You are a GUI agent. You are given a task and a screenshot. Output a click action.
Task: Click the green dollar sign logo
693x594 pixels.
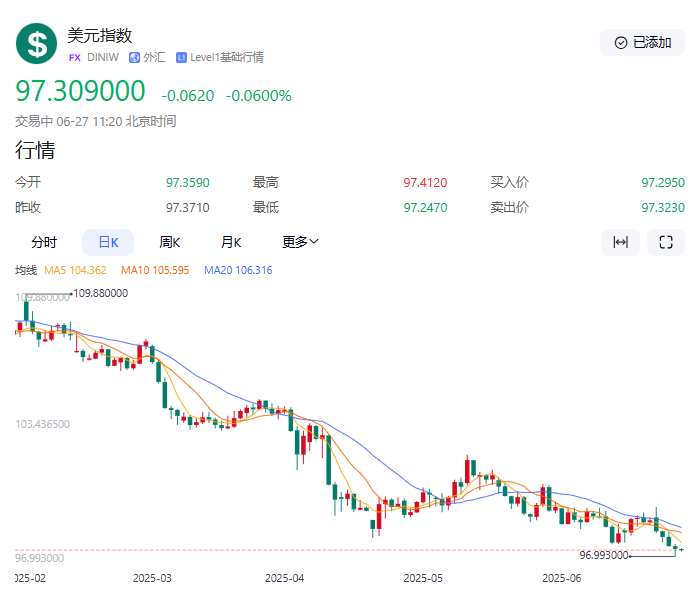click(x=36, y=44)
